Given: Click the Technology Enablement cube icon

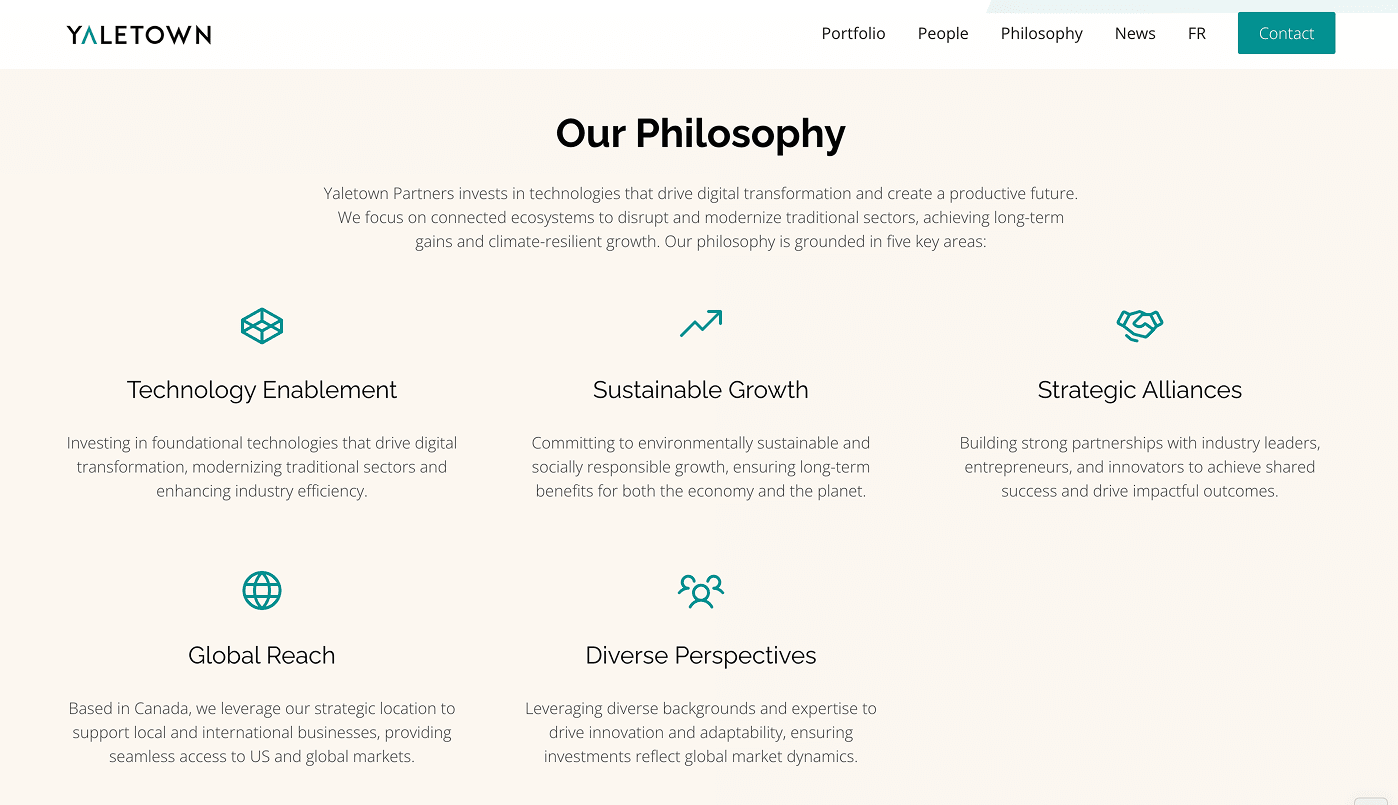Looking at the screenshot, I should pyautogui.click(x=262, y=325).
